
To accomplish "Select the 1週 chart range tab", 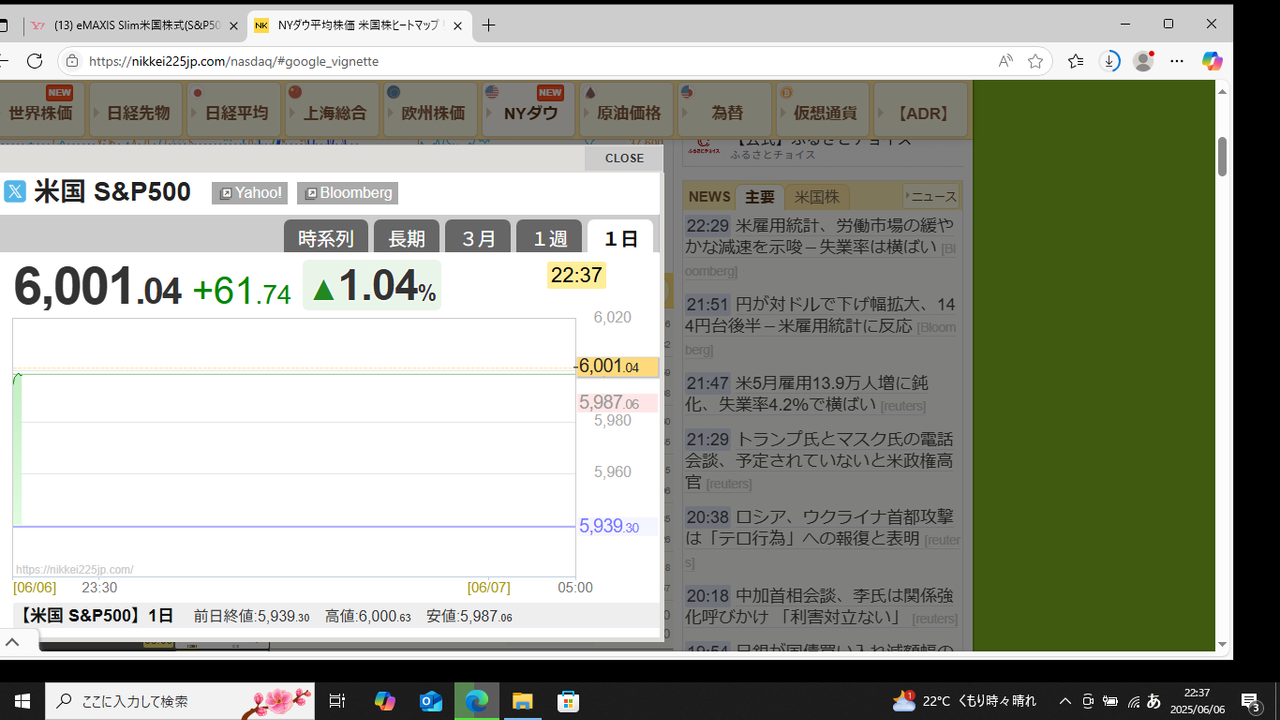I will (549, 238).
